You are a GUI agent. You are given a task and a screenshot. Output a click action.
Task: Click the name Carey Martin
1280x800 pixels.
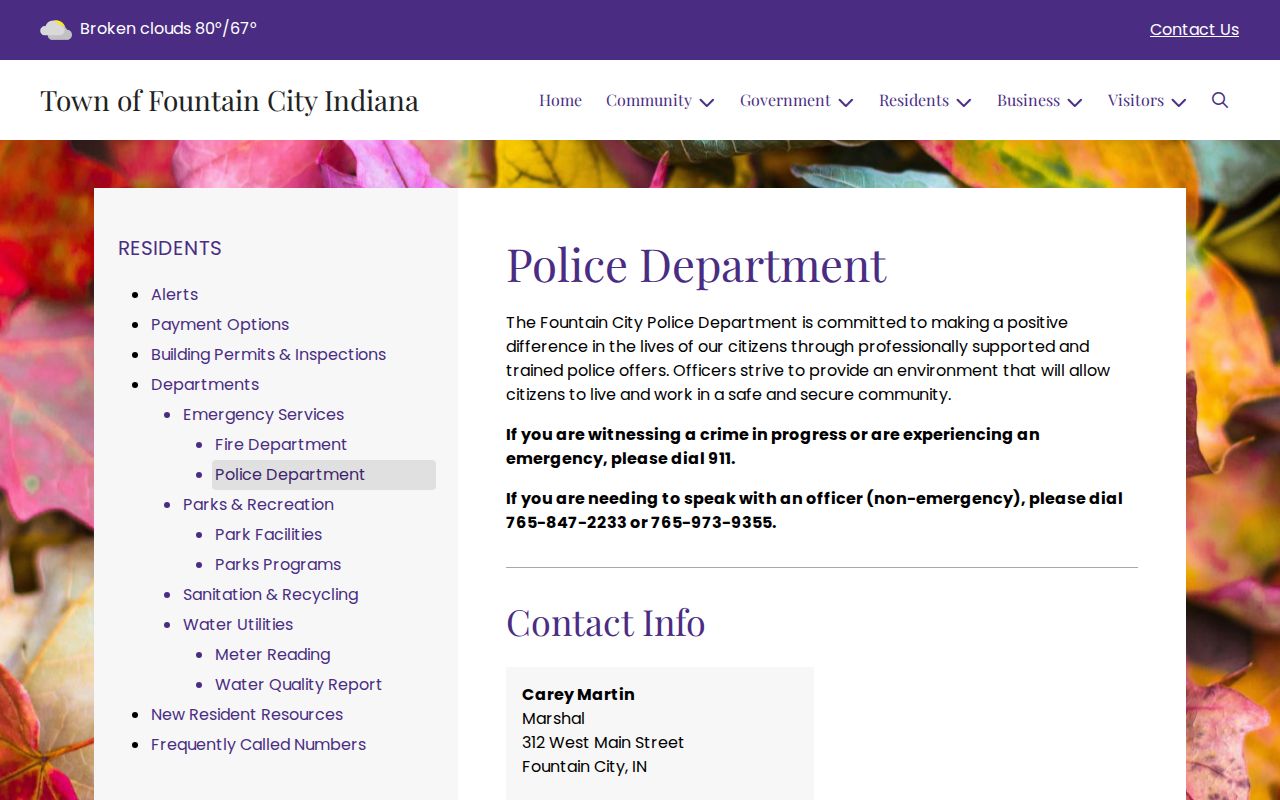(x=578, y=694)
